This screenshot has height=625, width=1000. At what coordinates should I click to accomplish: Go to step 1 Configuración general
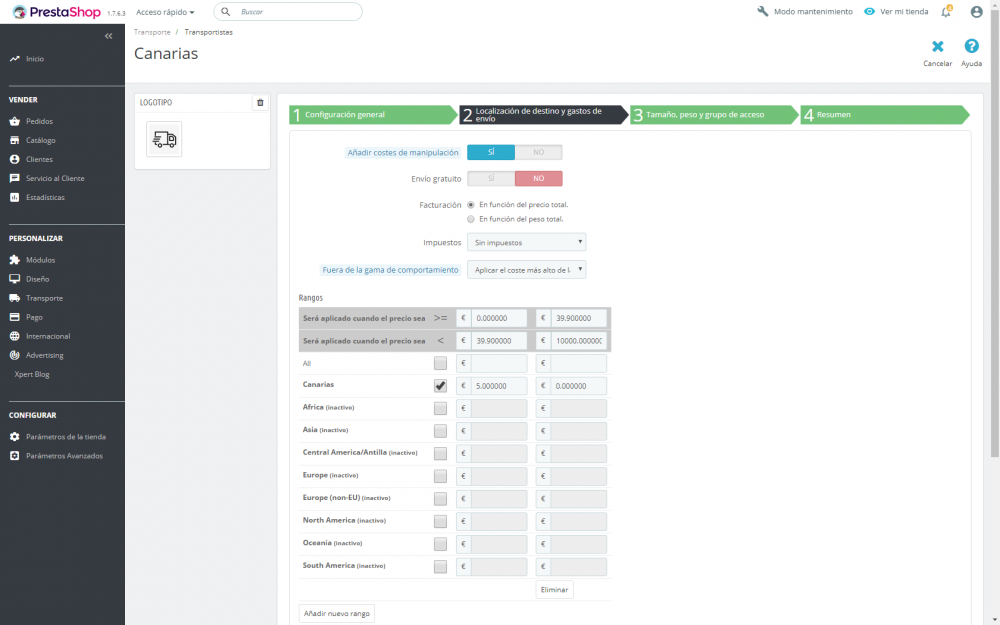click(374, 115)
